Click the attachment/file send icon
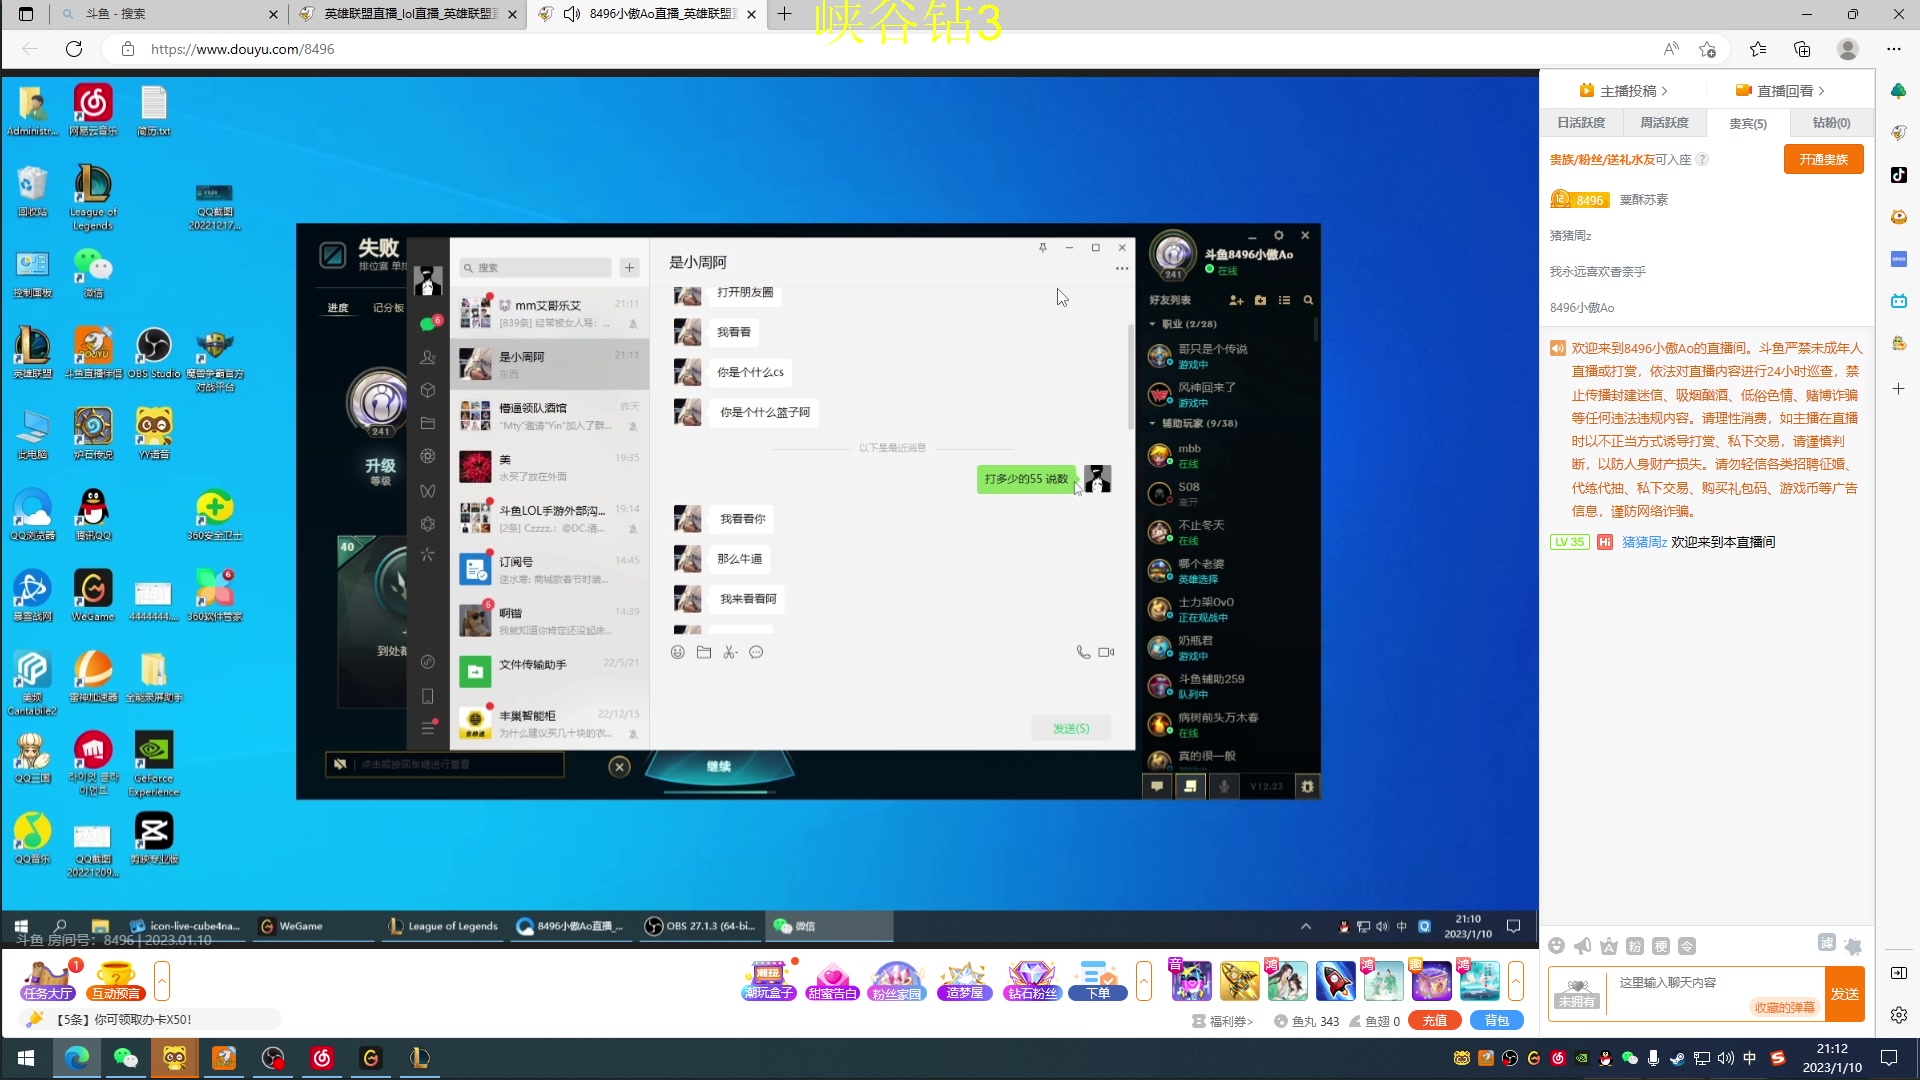Image resolution: width=1920 pixels, height=1080 pixels. point(704,651)
